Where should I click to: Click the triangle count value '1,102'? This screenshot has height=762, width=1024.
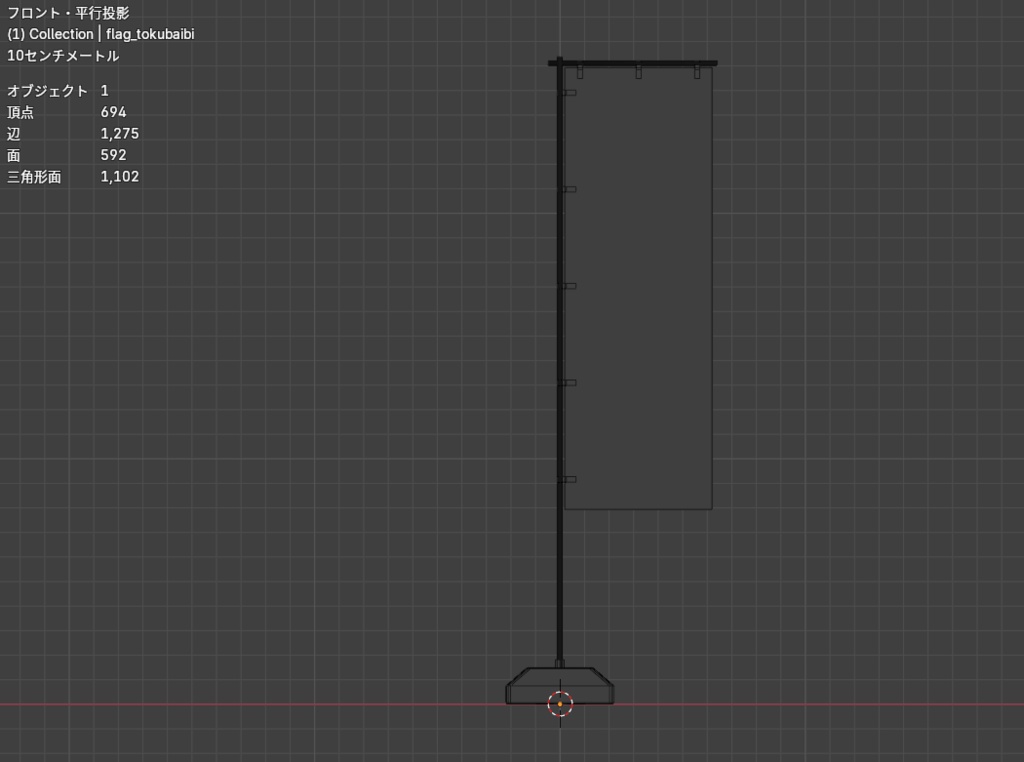click(x=120, y=177)
